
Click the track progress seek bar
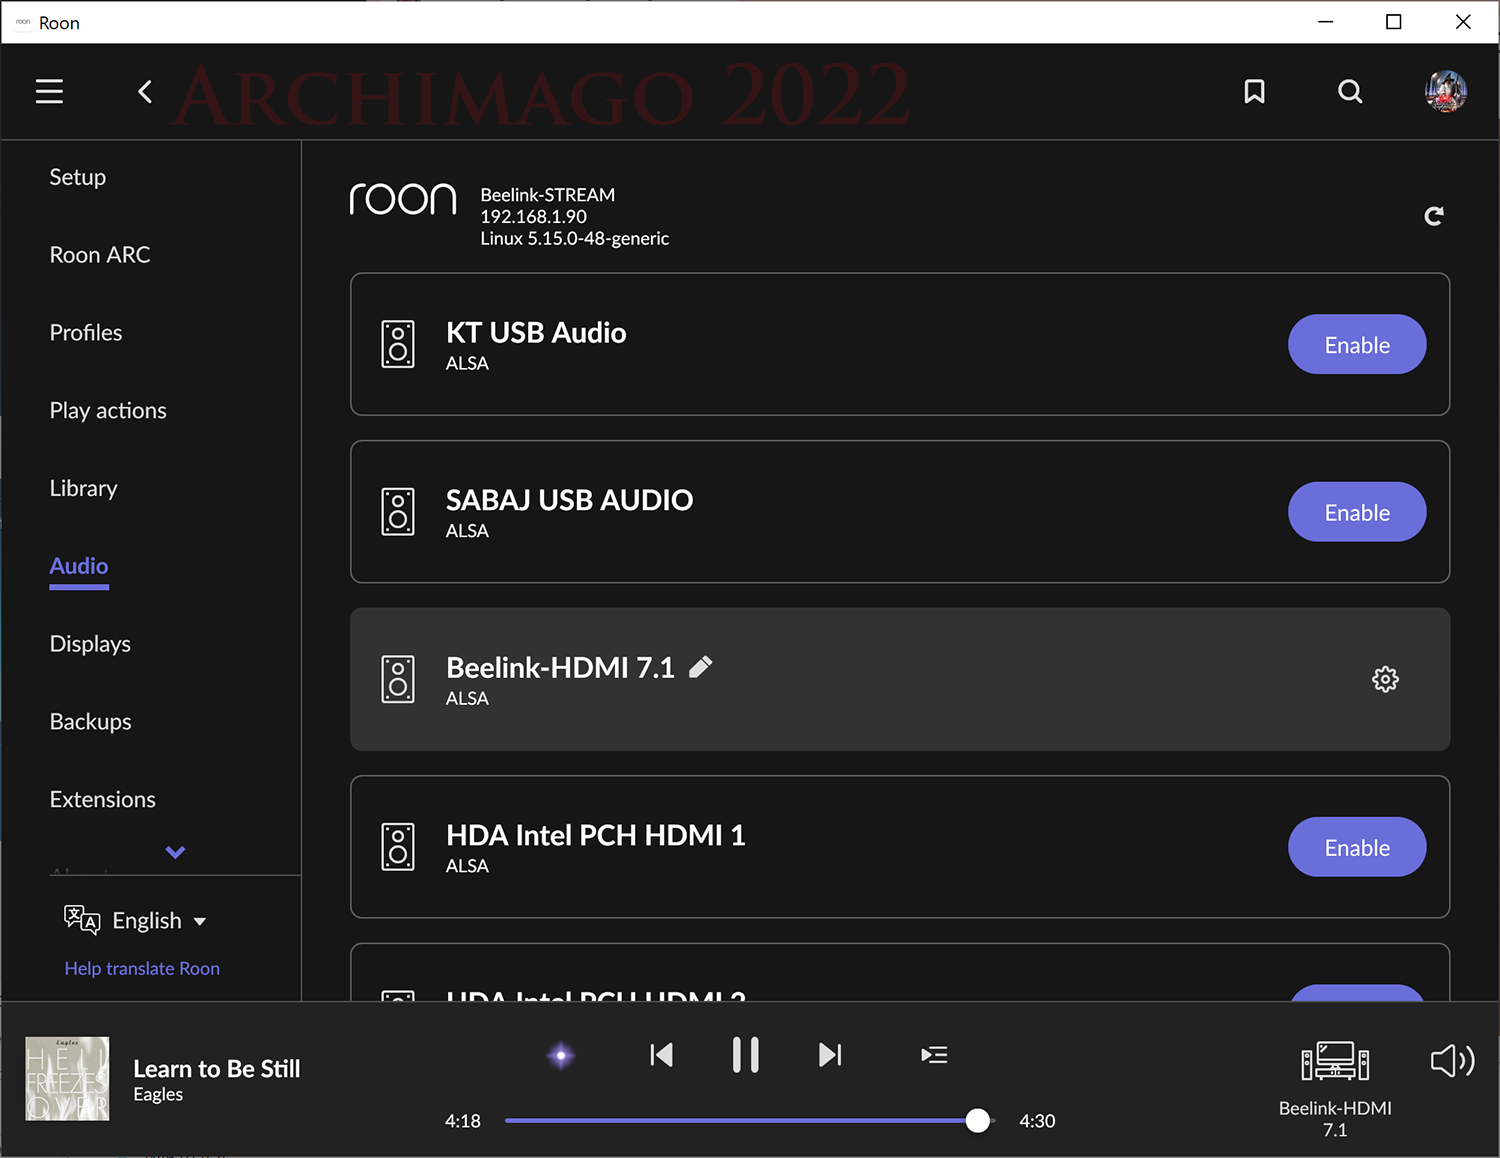748,1121
